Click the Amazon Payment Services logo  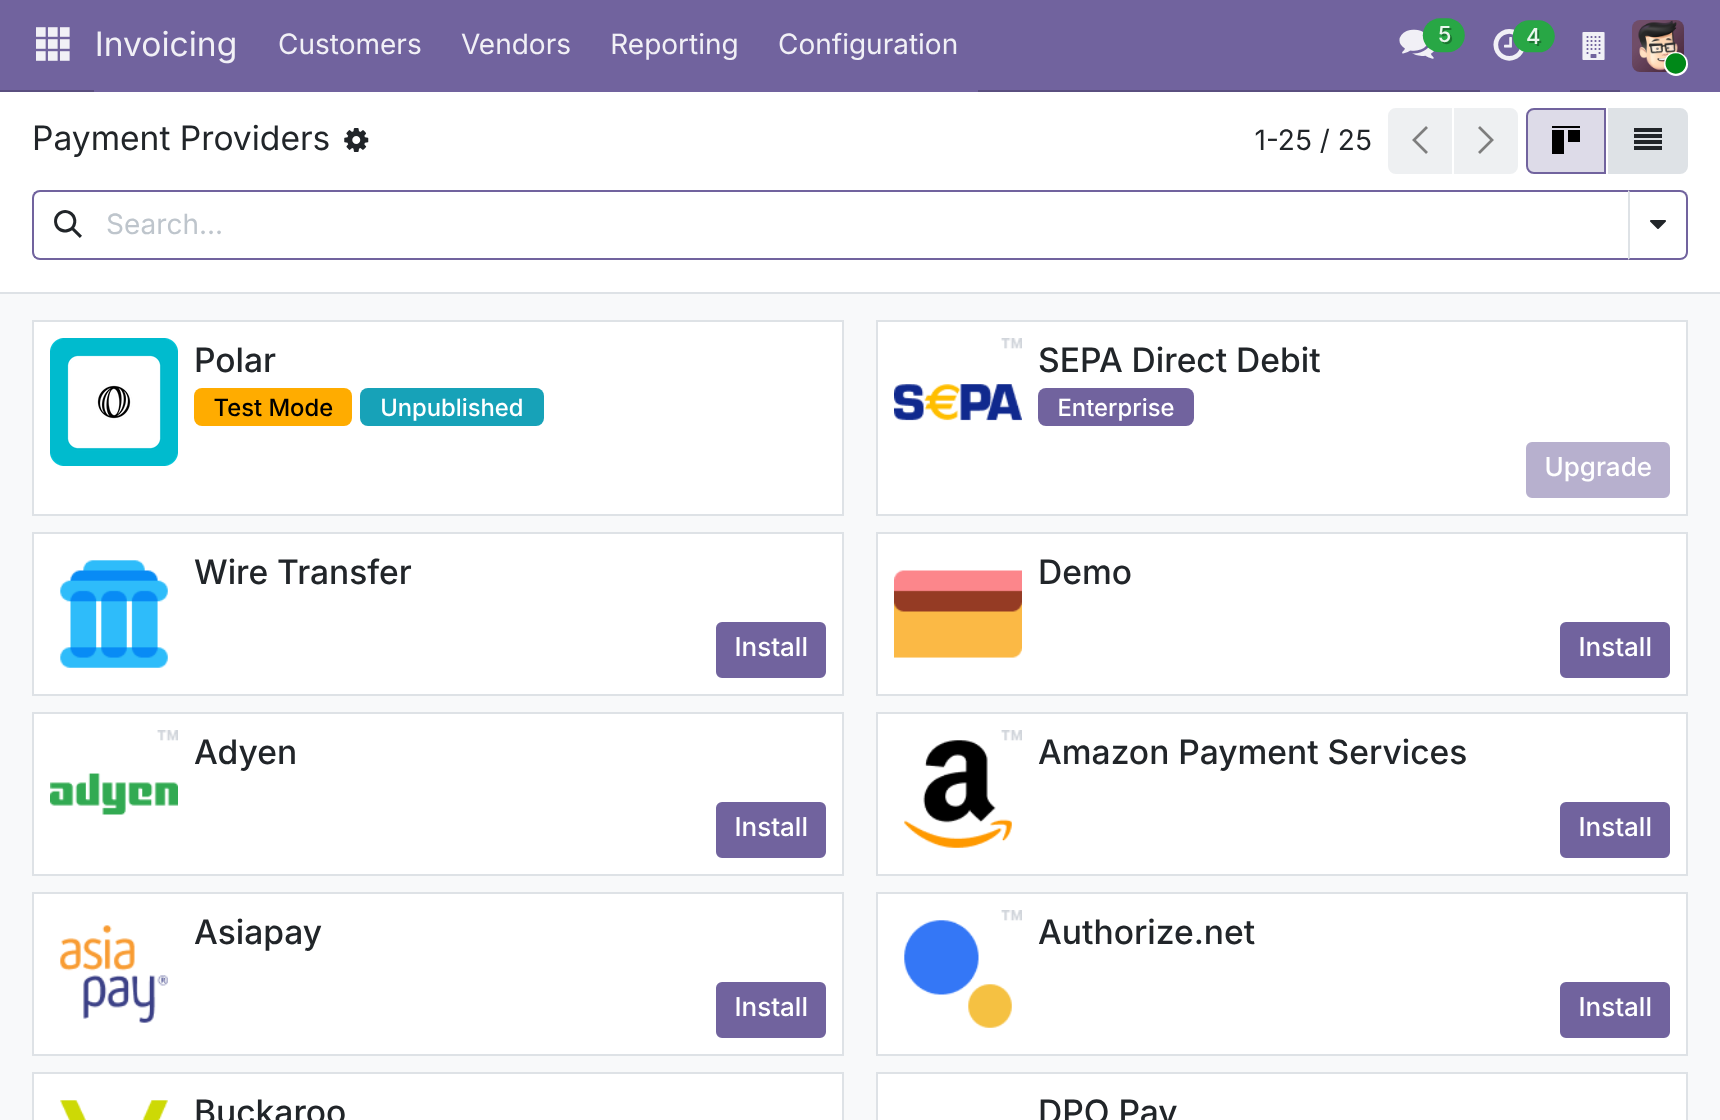point(958,794)
